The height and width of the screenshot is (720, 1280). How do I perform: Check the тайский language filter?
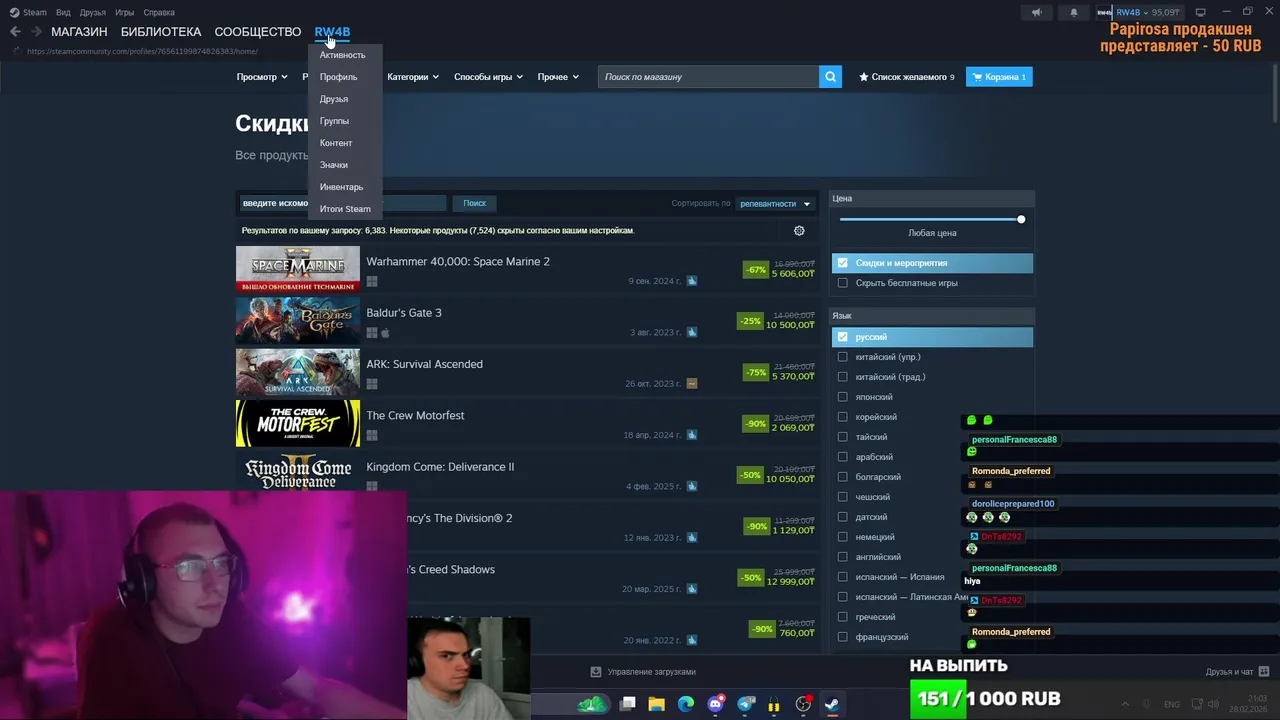pos(843,437)
